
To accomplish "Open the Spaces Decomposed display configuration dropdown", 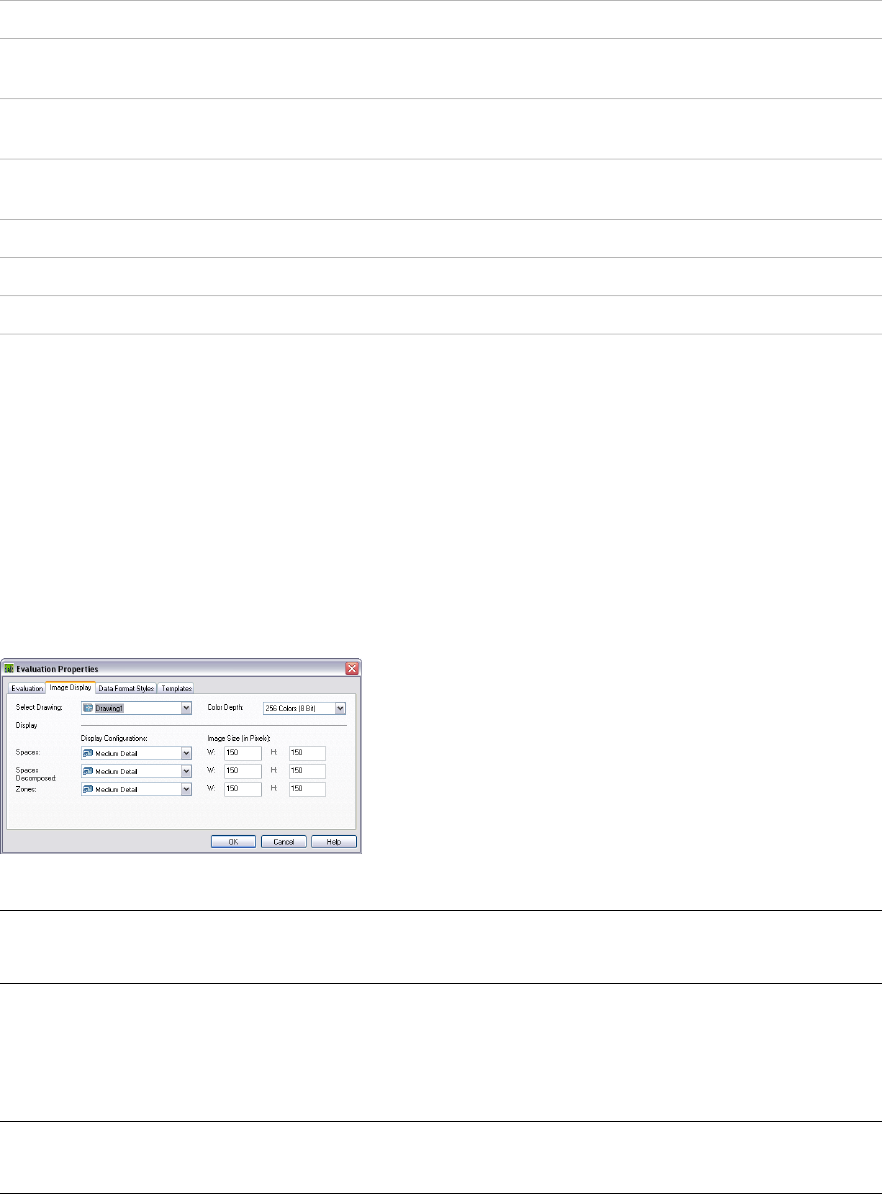I will (x=136, y=771).
